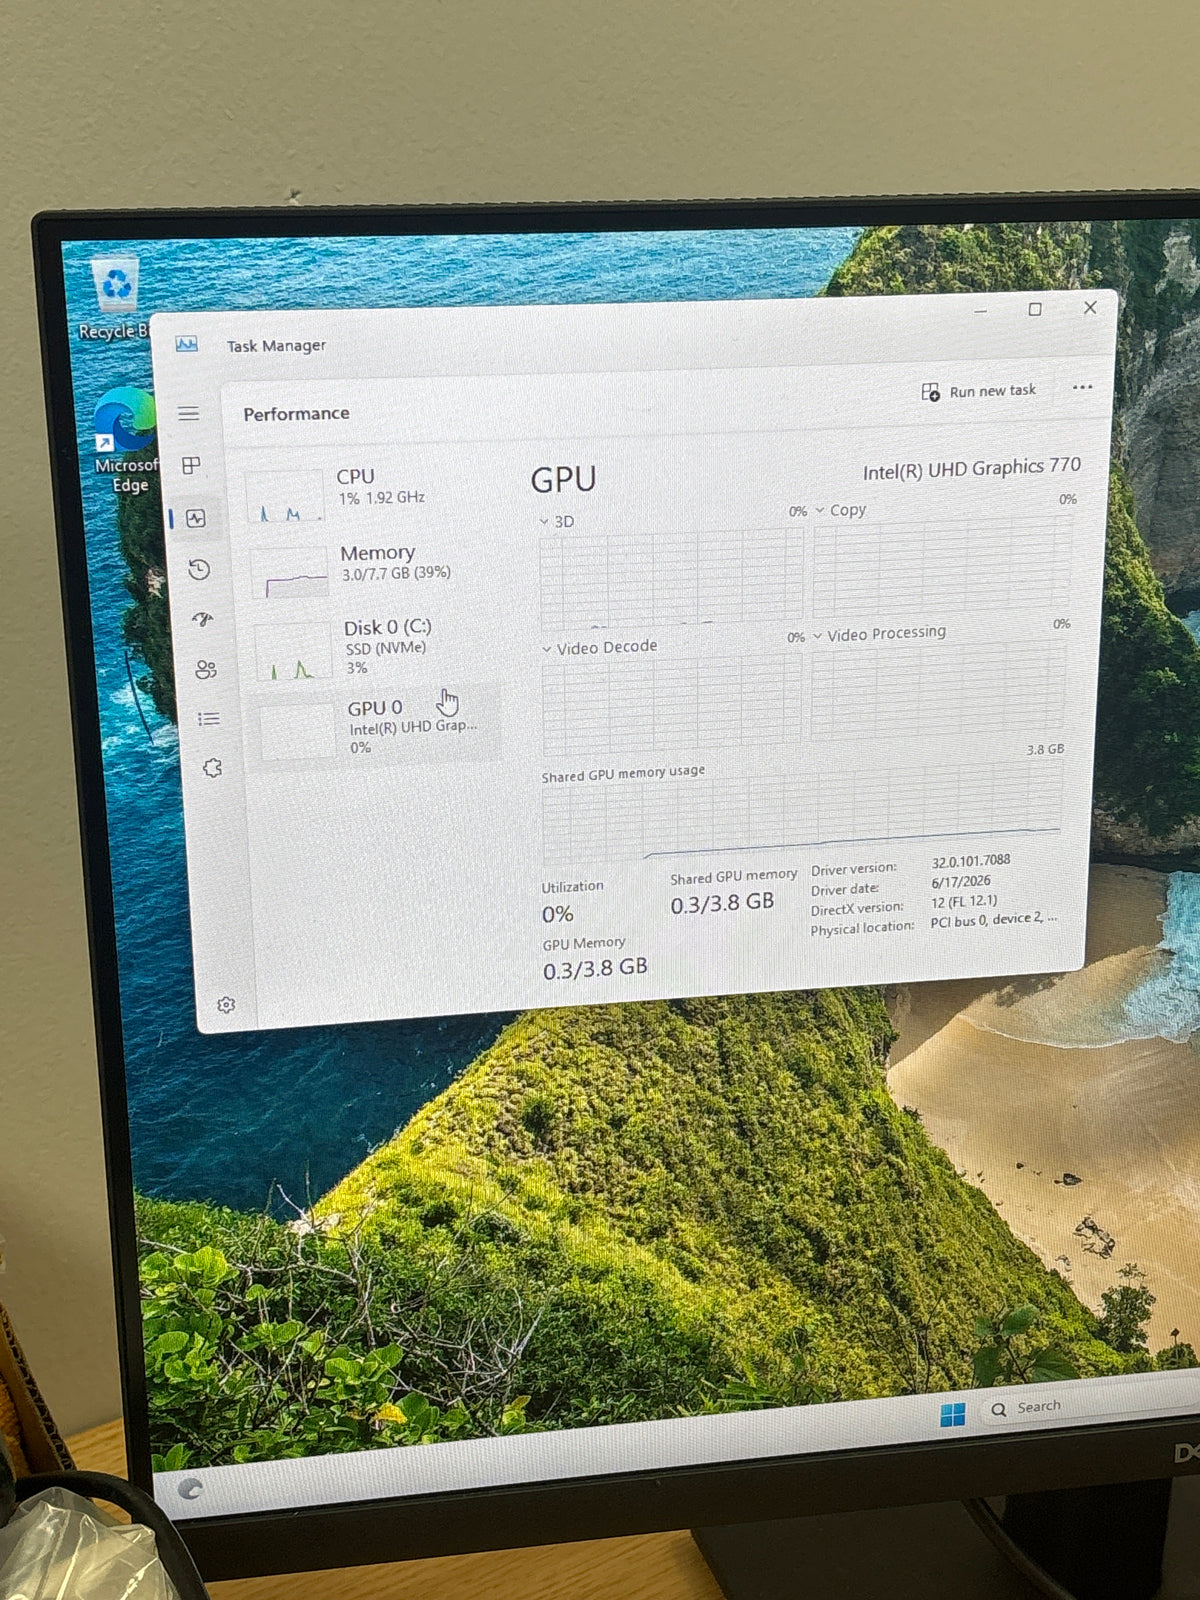Viewport: 1200px width, 1600px height.
Task: Click the Performance page heading
Action: click(x=296, y=413)
